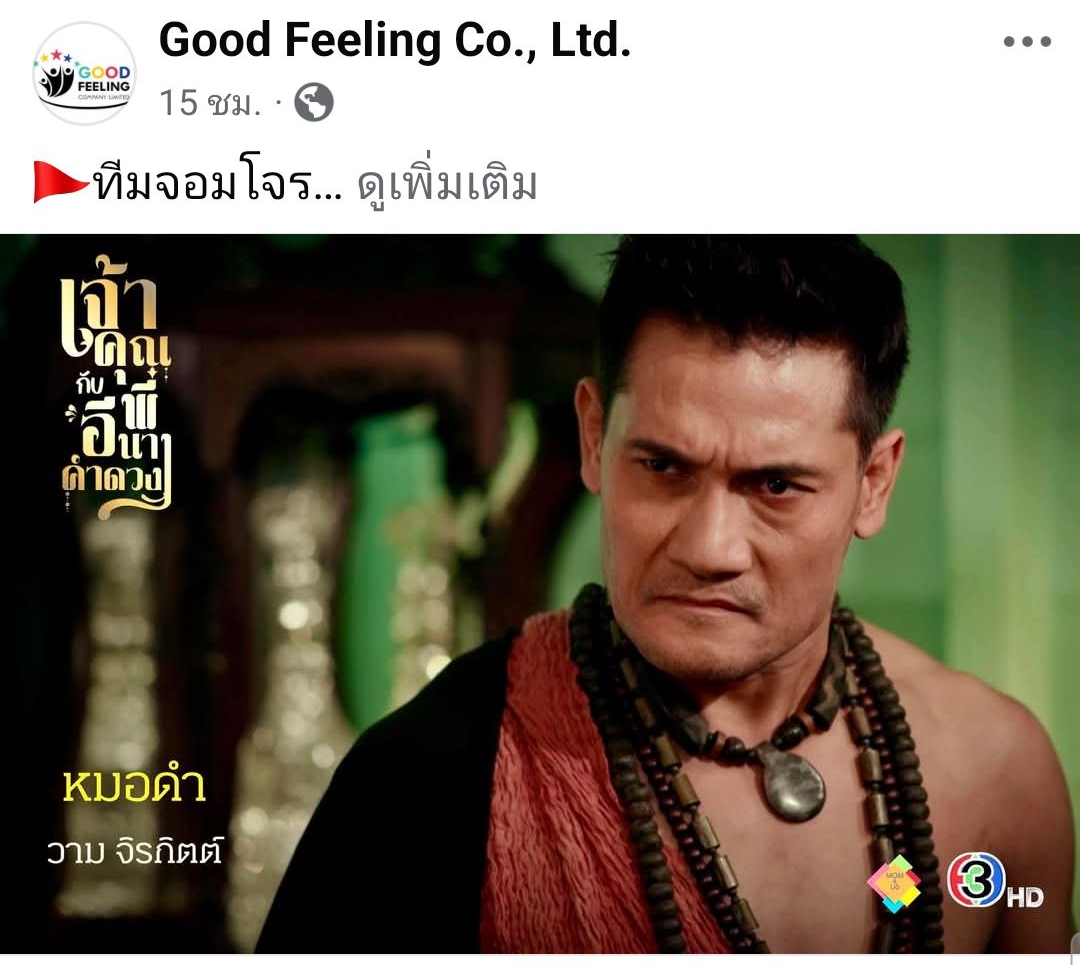The image size is (1080, 965).
Task: Open Good Feeling Co., Ltd. page name
Action: click(395, 40)
